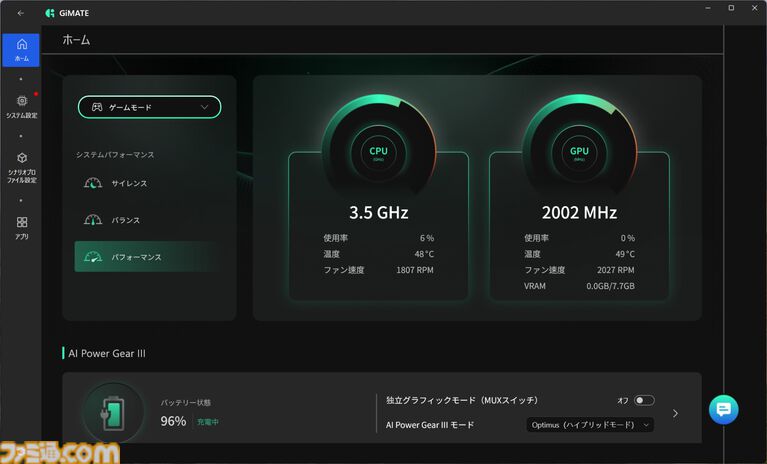The width and height of the screenshot is (767, 464).
Task: Select サイレンス performance mode
Action: click(147, 183)
